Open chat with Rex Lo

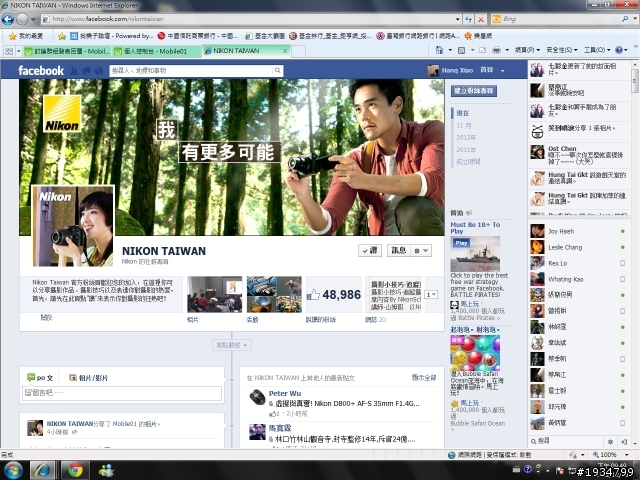point(579,263)
